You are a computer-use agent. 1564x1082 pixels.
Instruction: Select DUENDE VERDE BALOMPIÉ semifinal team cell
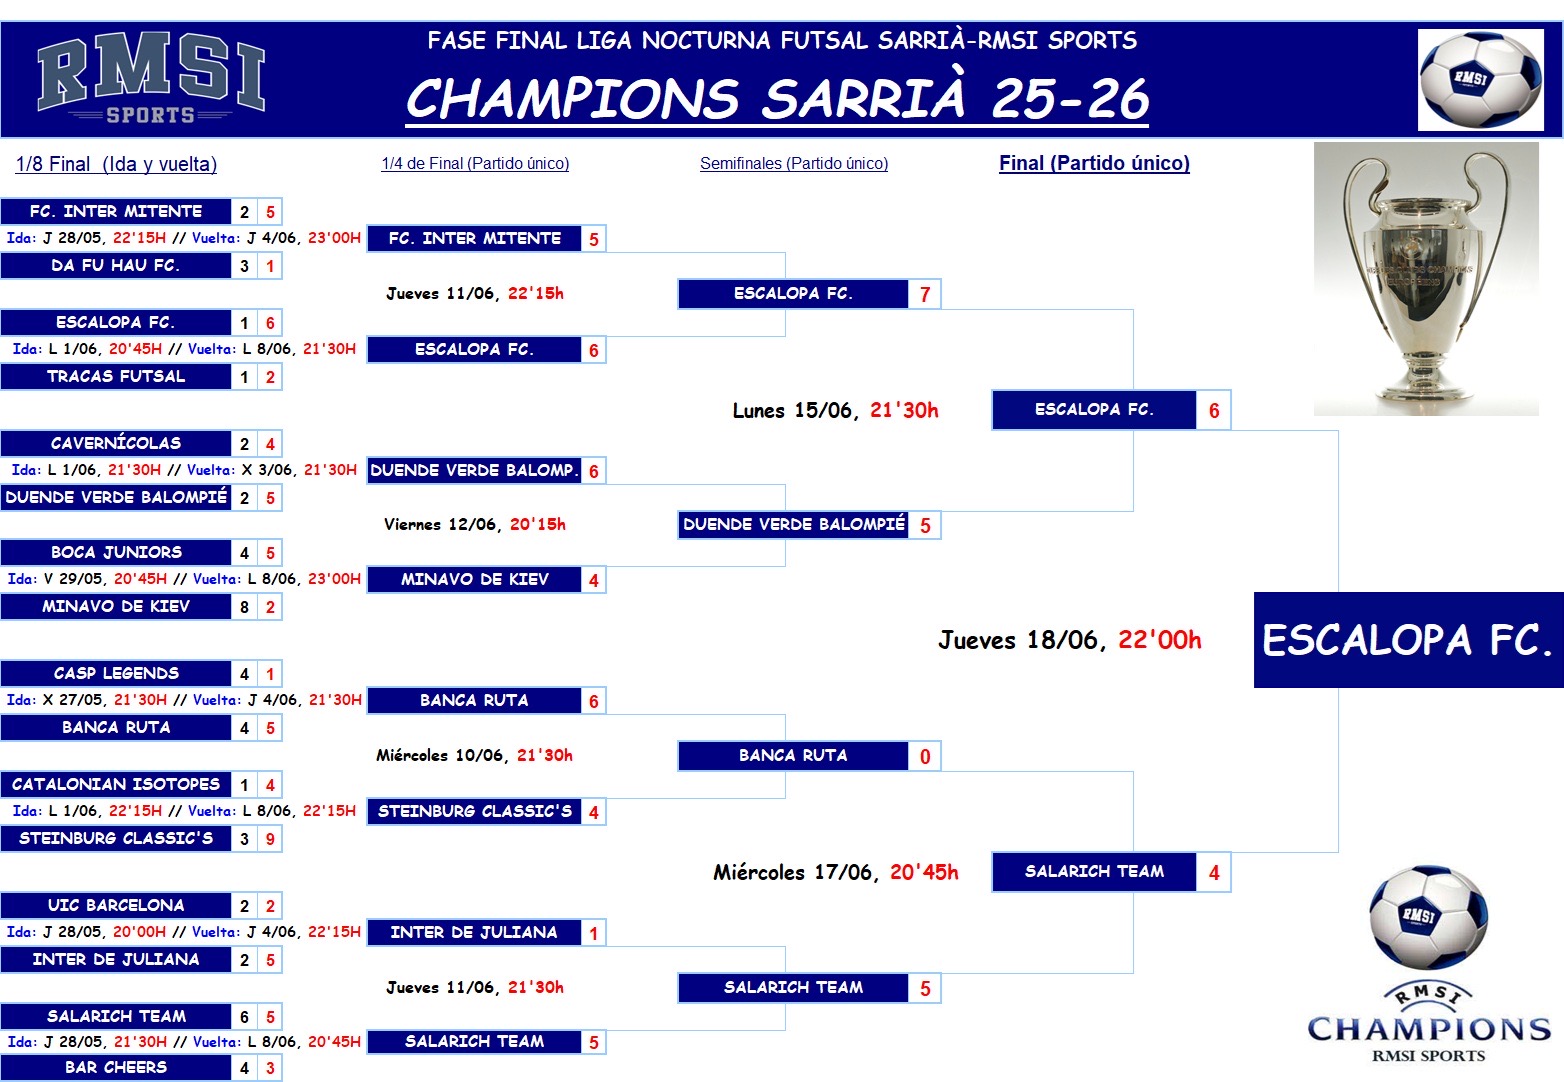click(794, 524)
